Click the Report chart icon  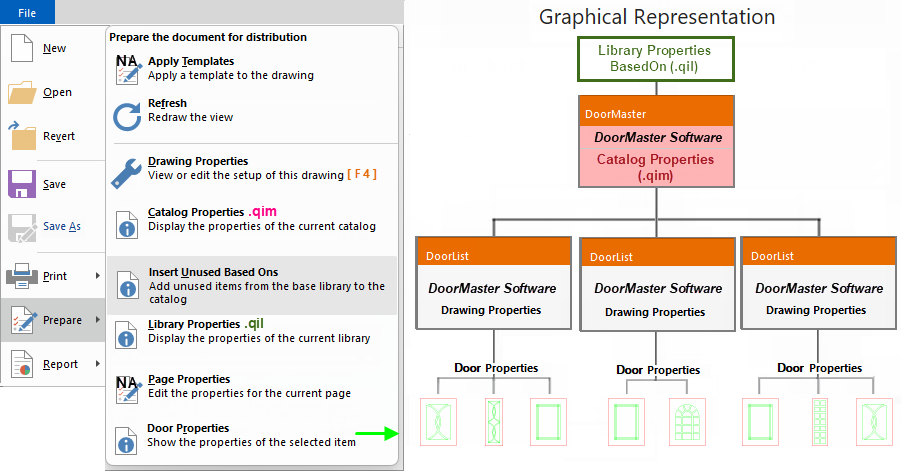[x=22, y=364]
